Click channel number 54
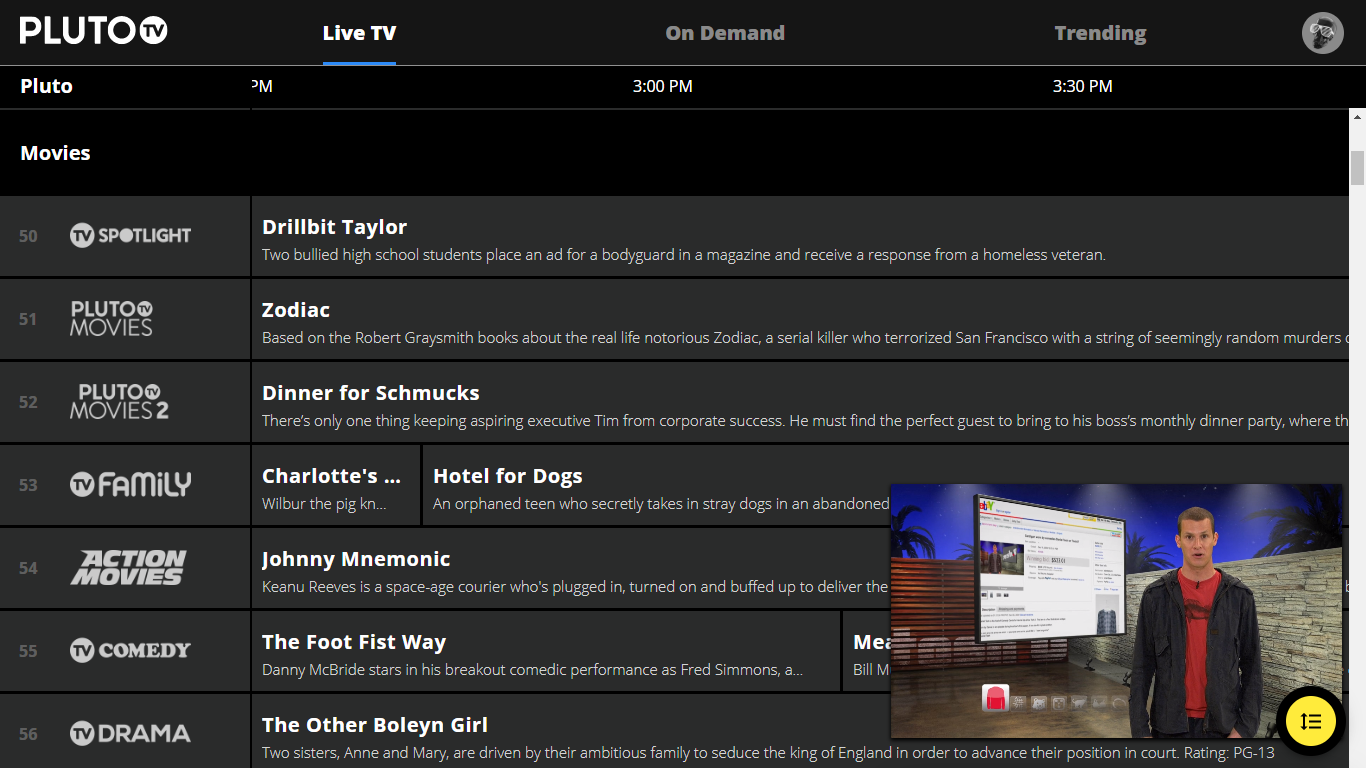Image resolution: width=1366 pixels, height=768 pixels. (x=28, y=568)
